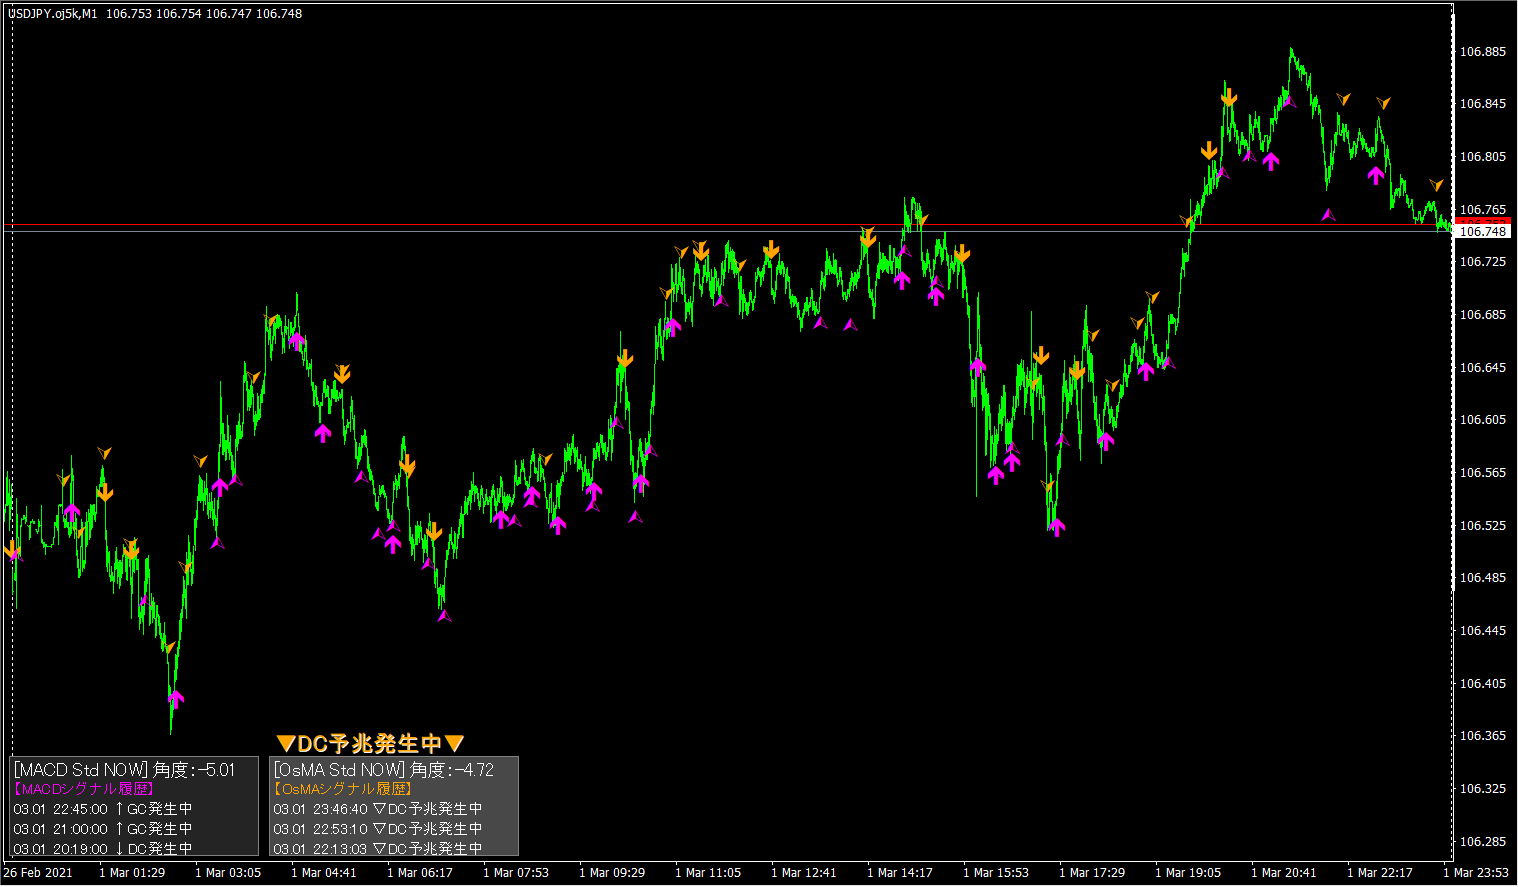Click the 26 Feb 2021 date label
Viewport: 1518px width, 887px height.
pos(38,873)
